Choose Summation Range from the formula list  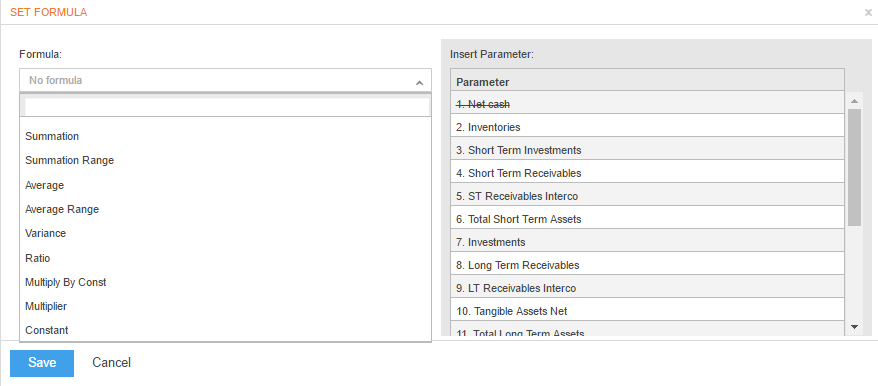click(225, 160)
